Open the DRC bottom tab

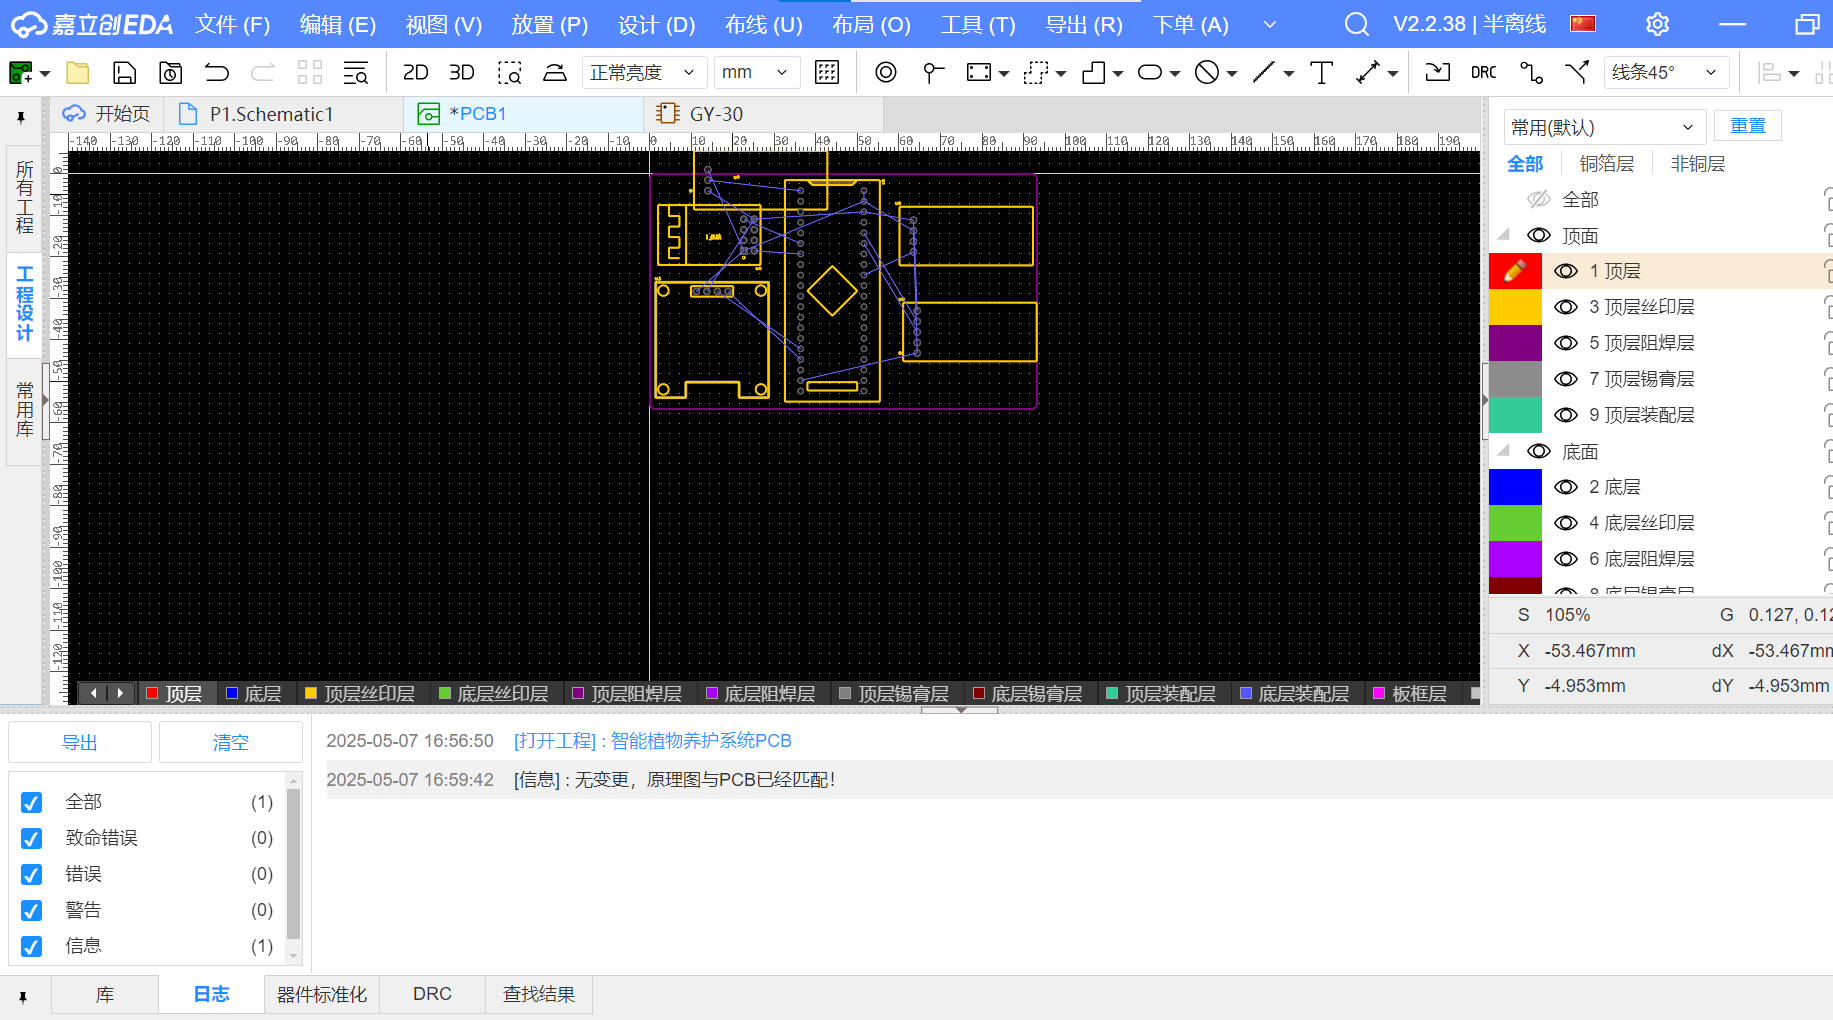[x=432, y=994]
